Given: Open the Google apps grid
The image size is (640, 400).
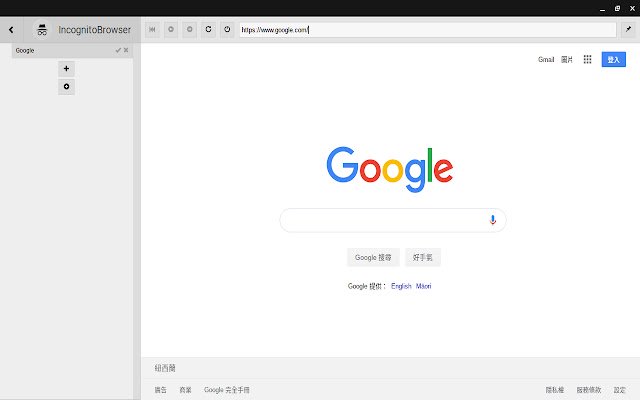Looking at the screenshot, I should click(587, 60).
